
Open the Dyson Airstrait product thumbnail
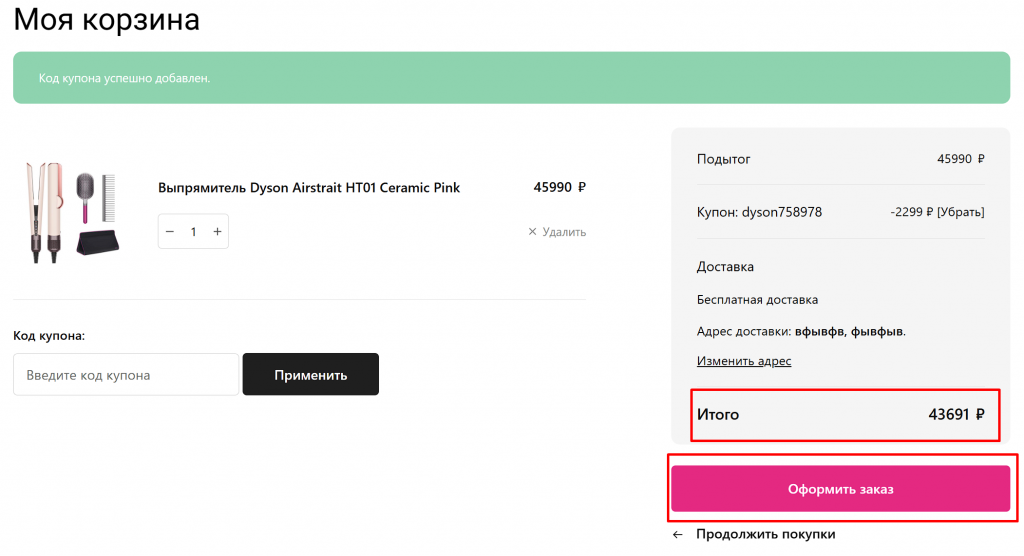[x=72, y=212]
